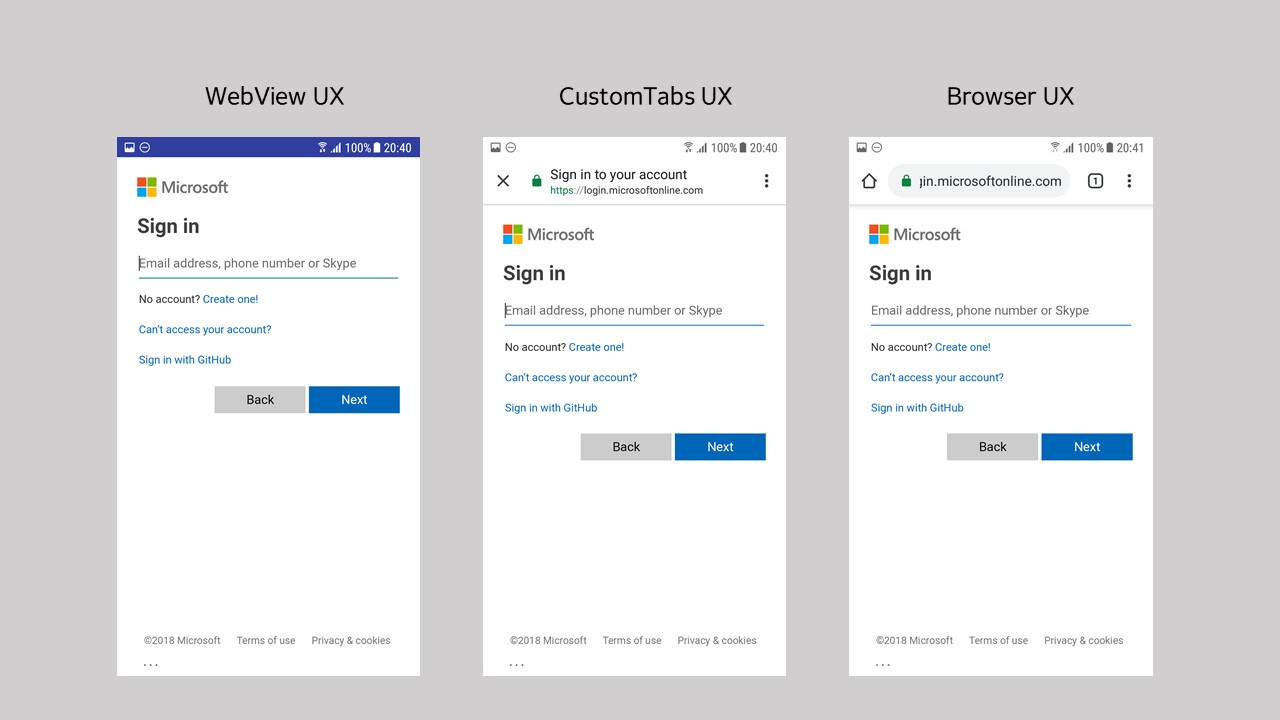Tap the CustomTabs do-not-disturb status icon
This screenshot has height=720, width=1280.
coord(511,148)
